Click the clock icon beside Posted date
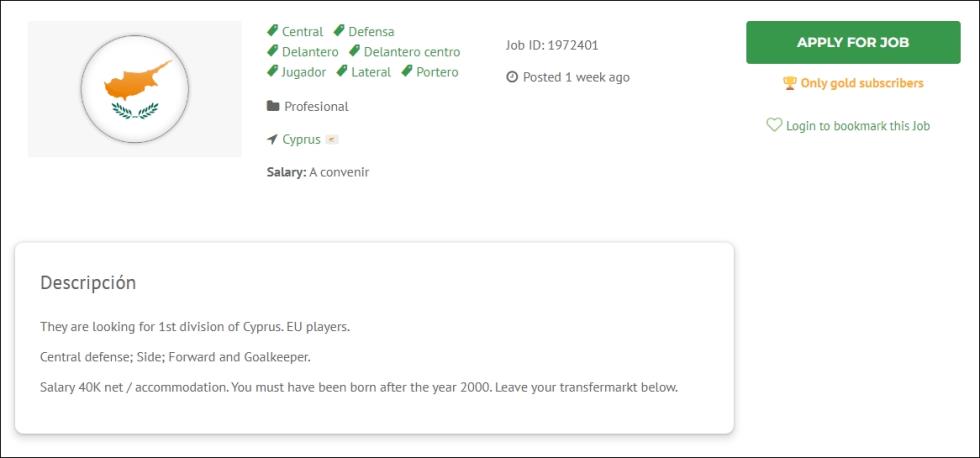 (512, 77)
